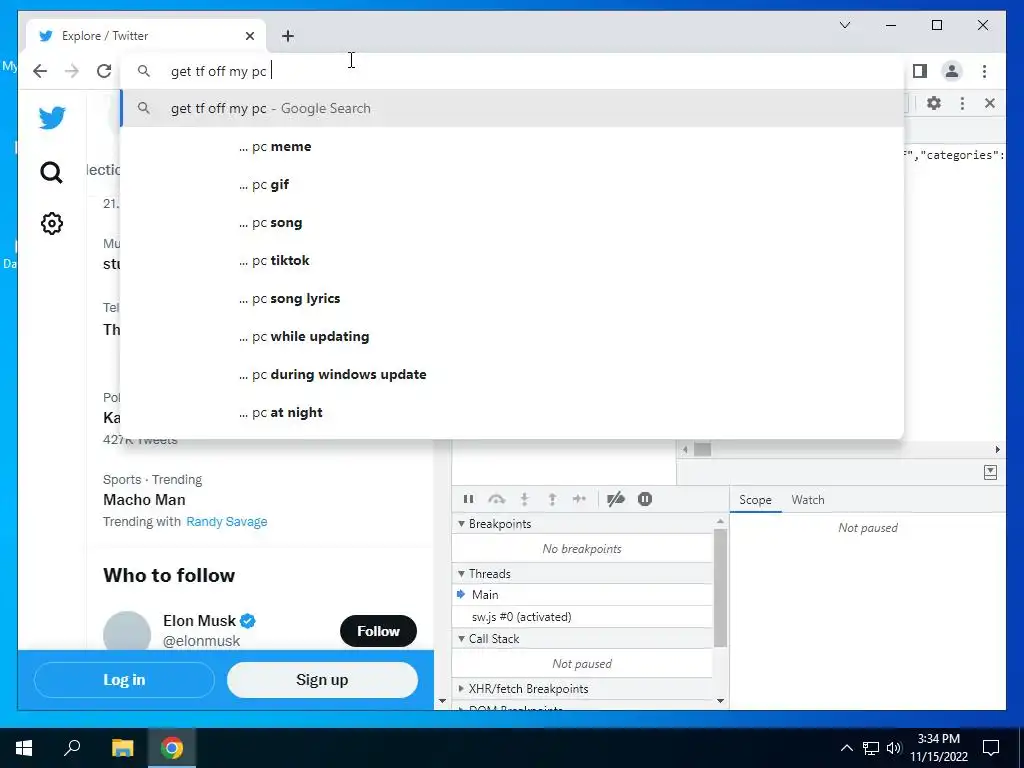
Task: Open Chrome profile avatar menu
Action: pyautogui.click(x=952, y=71)
